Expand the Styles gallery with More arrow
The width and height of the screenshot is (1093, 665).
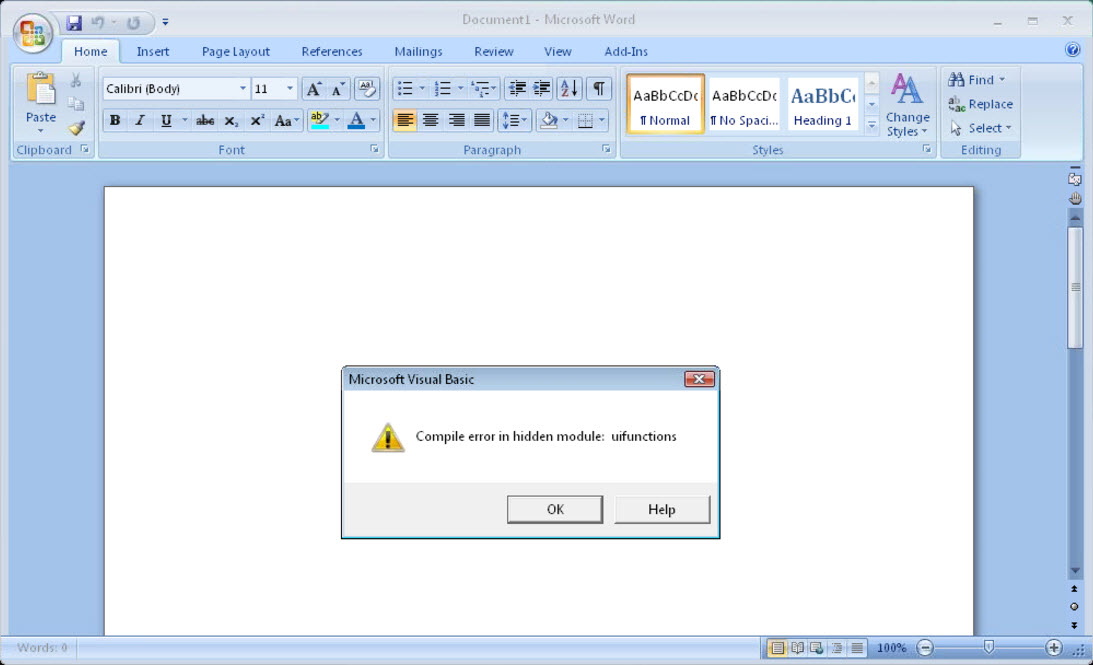coord(871,125)
